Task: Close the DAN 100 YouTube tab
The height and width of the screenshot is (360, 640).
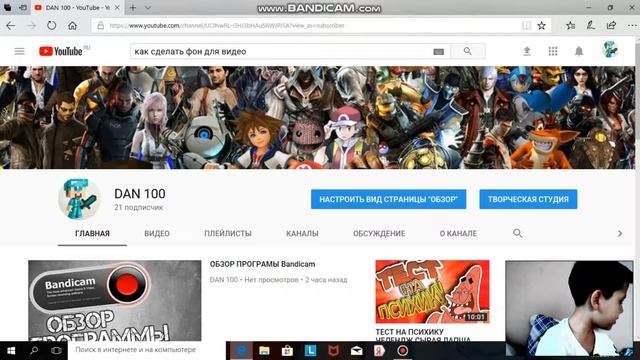Action: pos(117,7)
